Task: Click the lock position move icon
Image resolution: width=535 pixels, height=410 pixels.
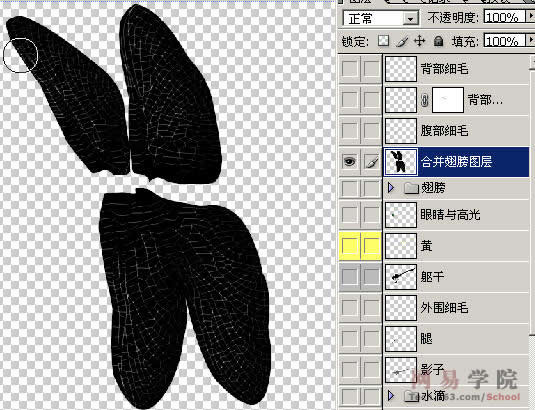Action: [419, 41]
